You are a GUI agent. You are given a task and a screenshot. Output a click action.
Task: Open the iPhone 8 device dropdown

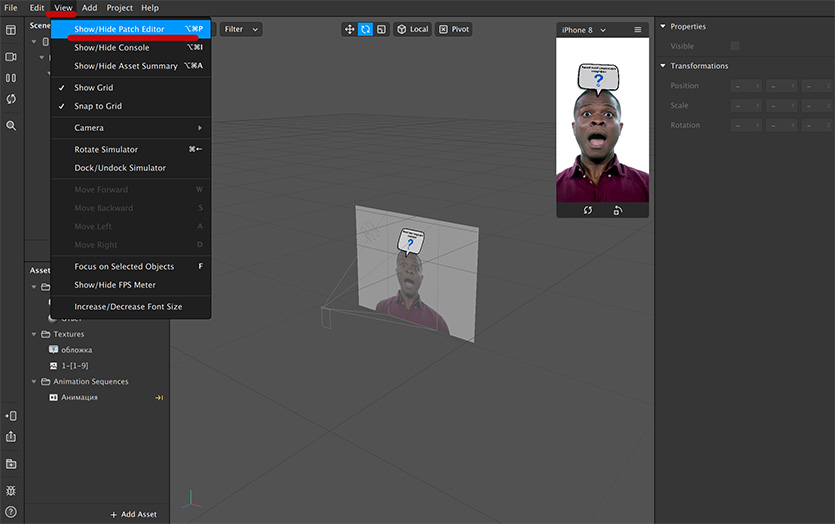[584, 30]
